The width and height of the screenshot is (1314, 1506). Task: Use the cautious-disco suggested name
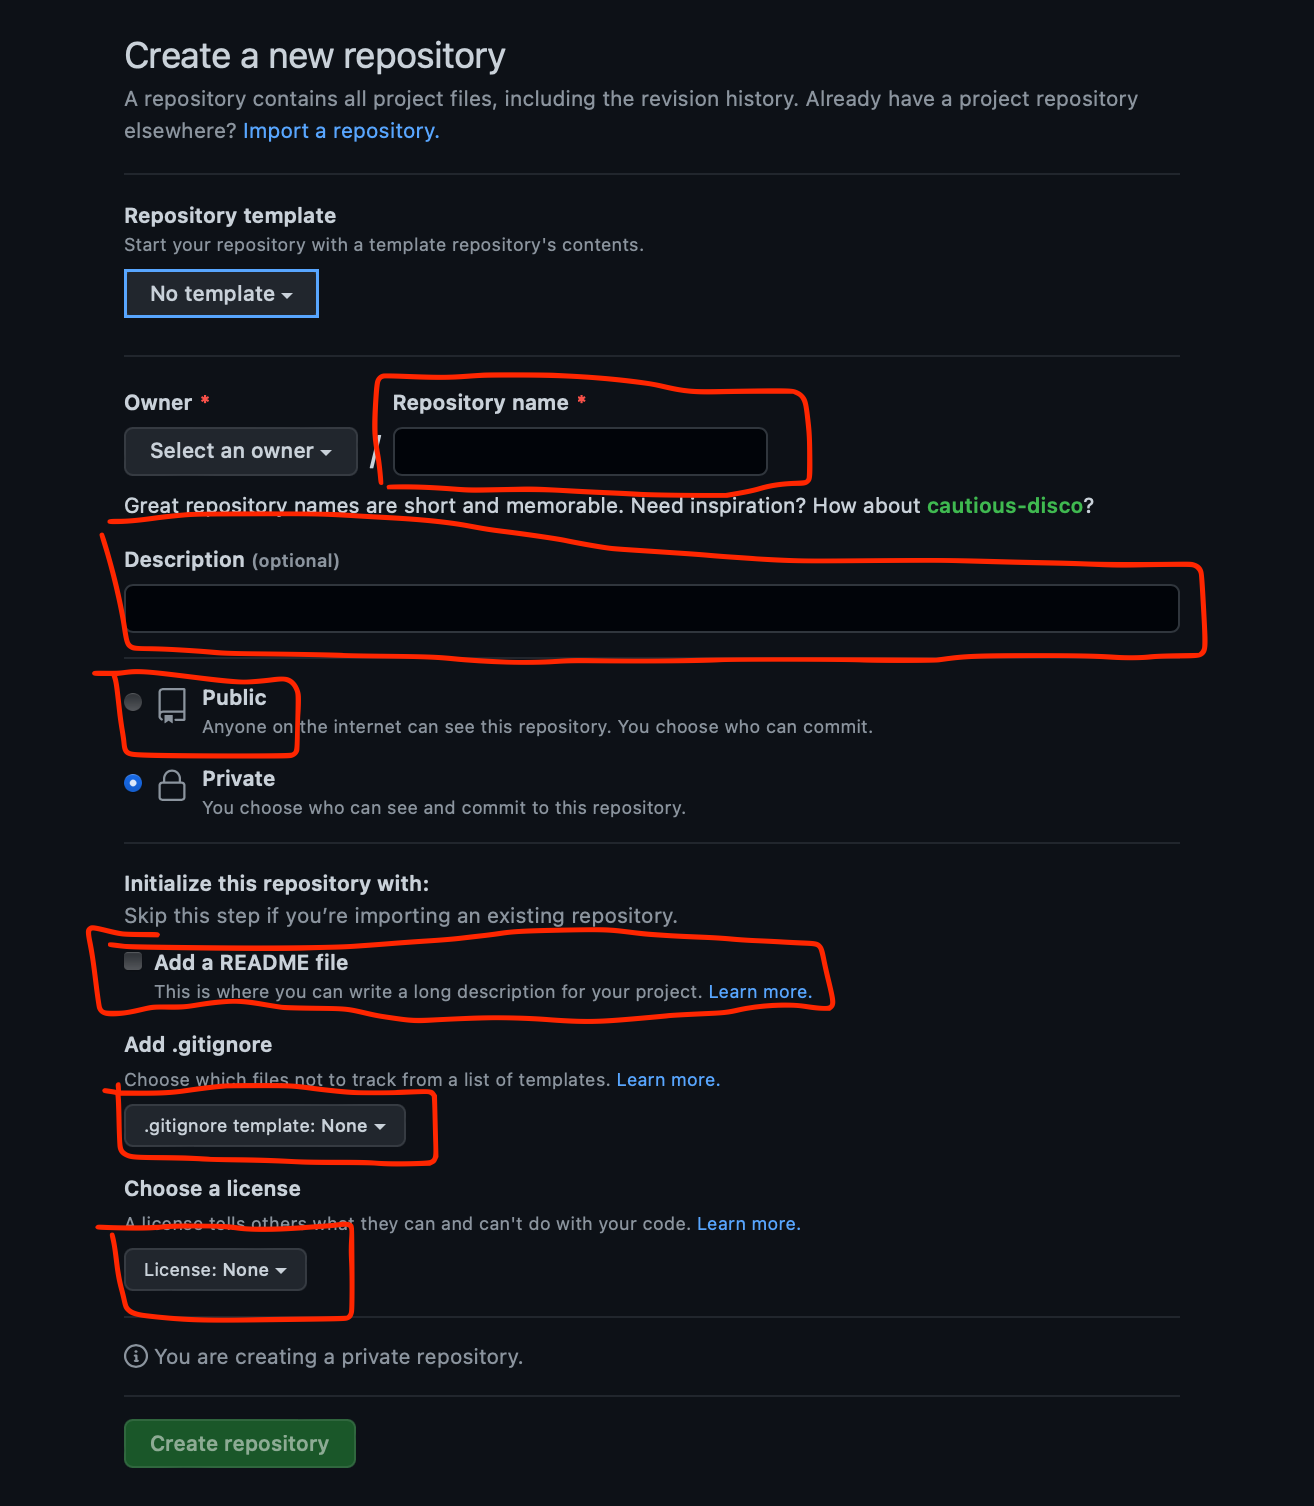(x=1005, y=506)
